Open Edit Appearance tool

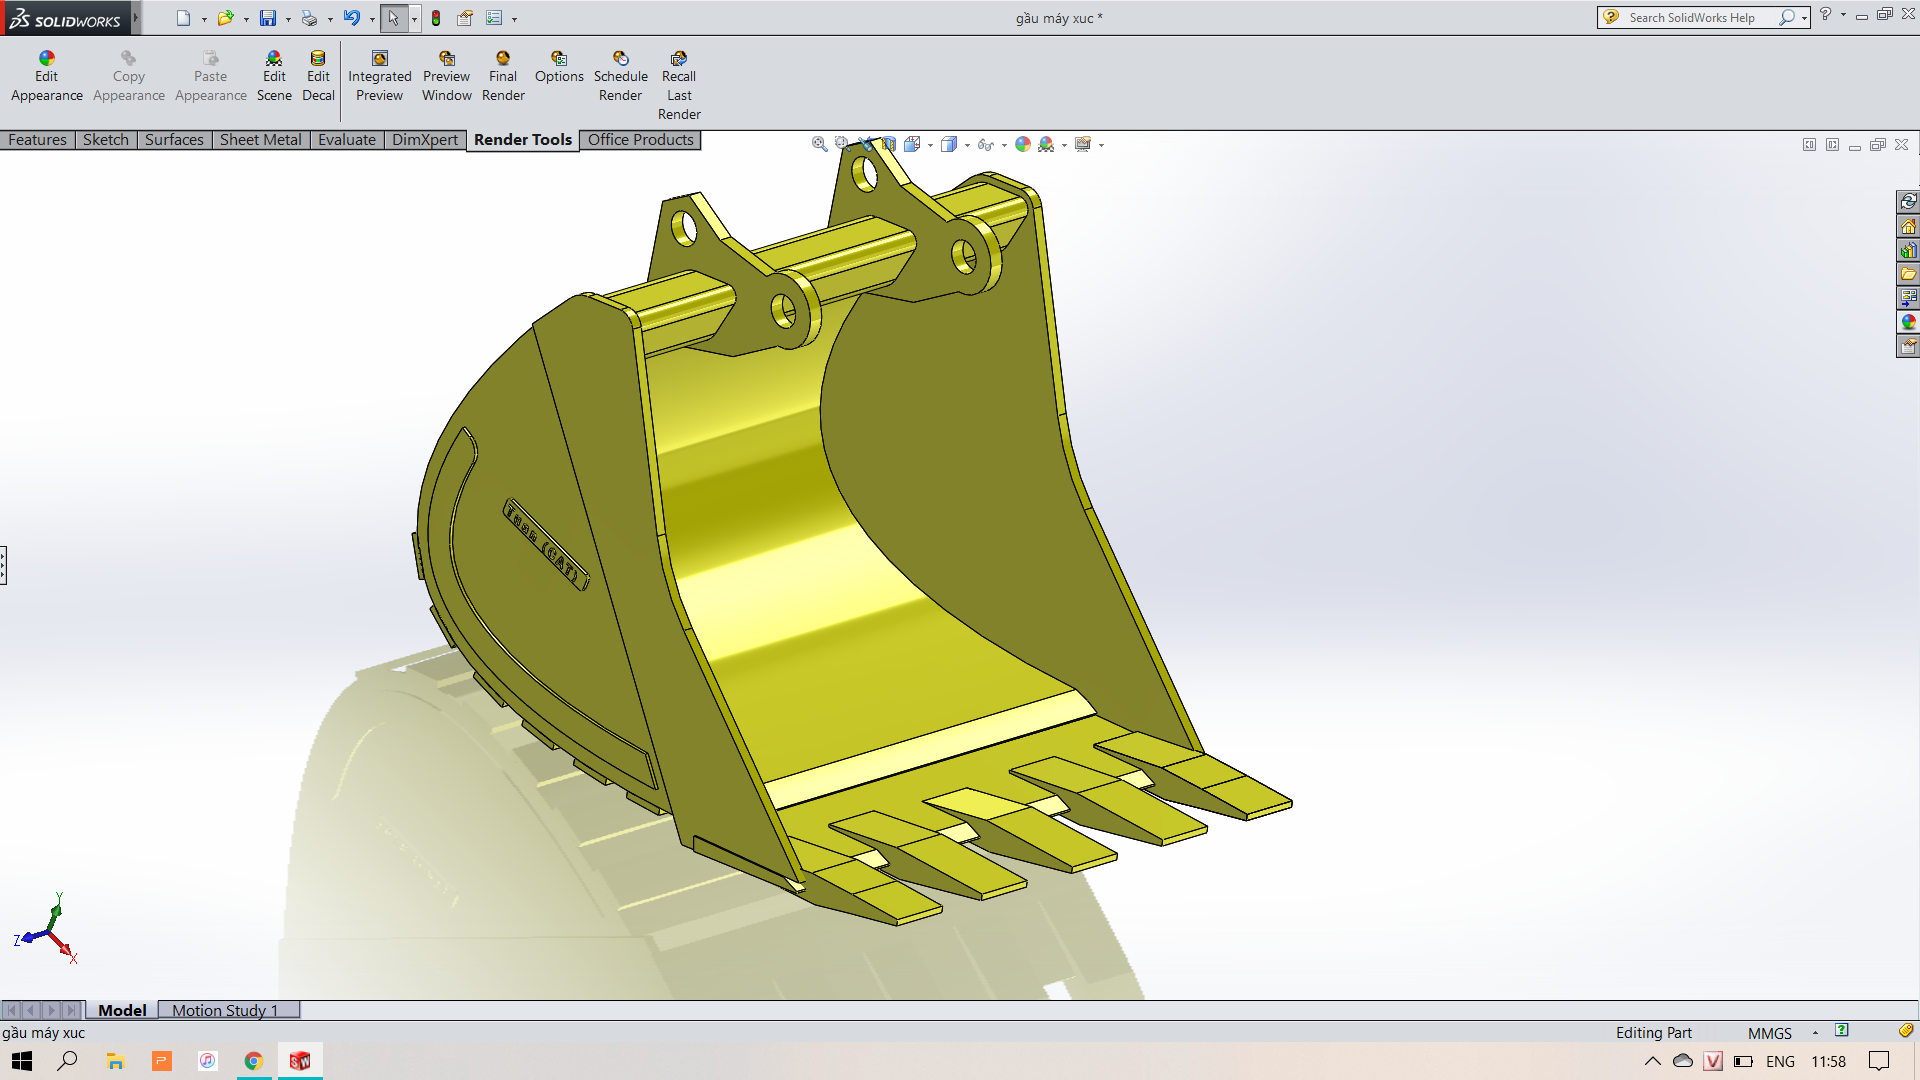tap(47, 77)
